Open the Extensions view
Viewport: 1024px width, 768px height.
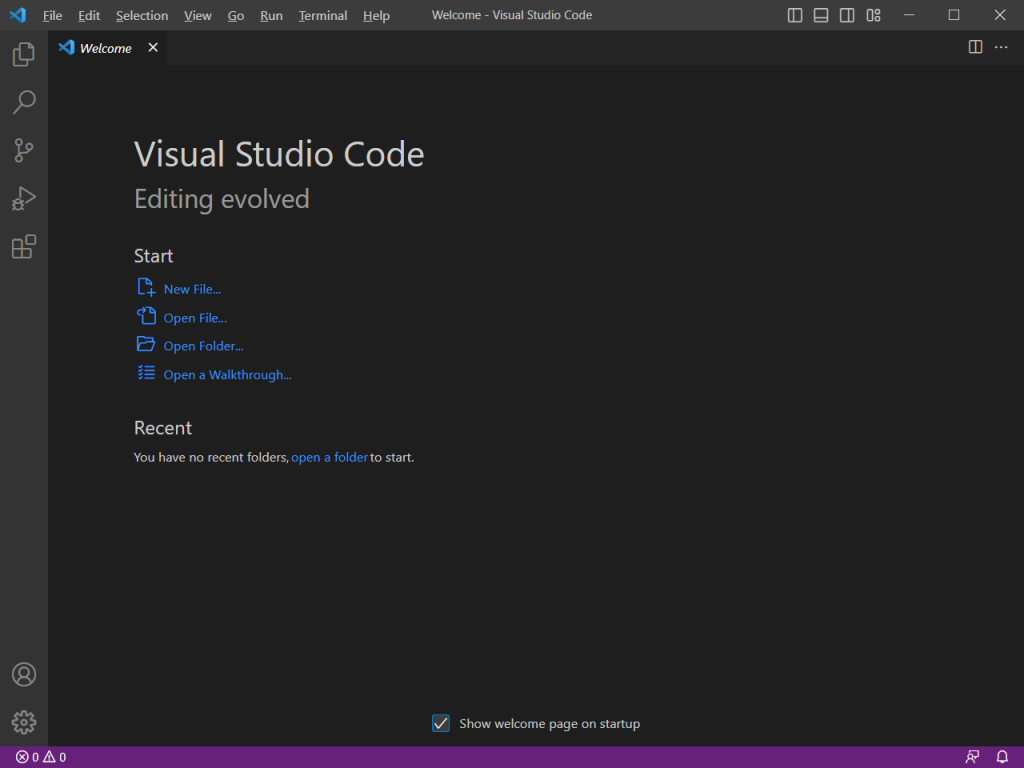(24, 247)
